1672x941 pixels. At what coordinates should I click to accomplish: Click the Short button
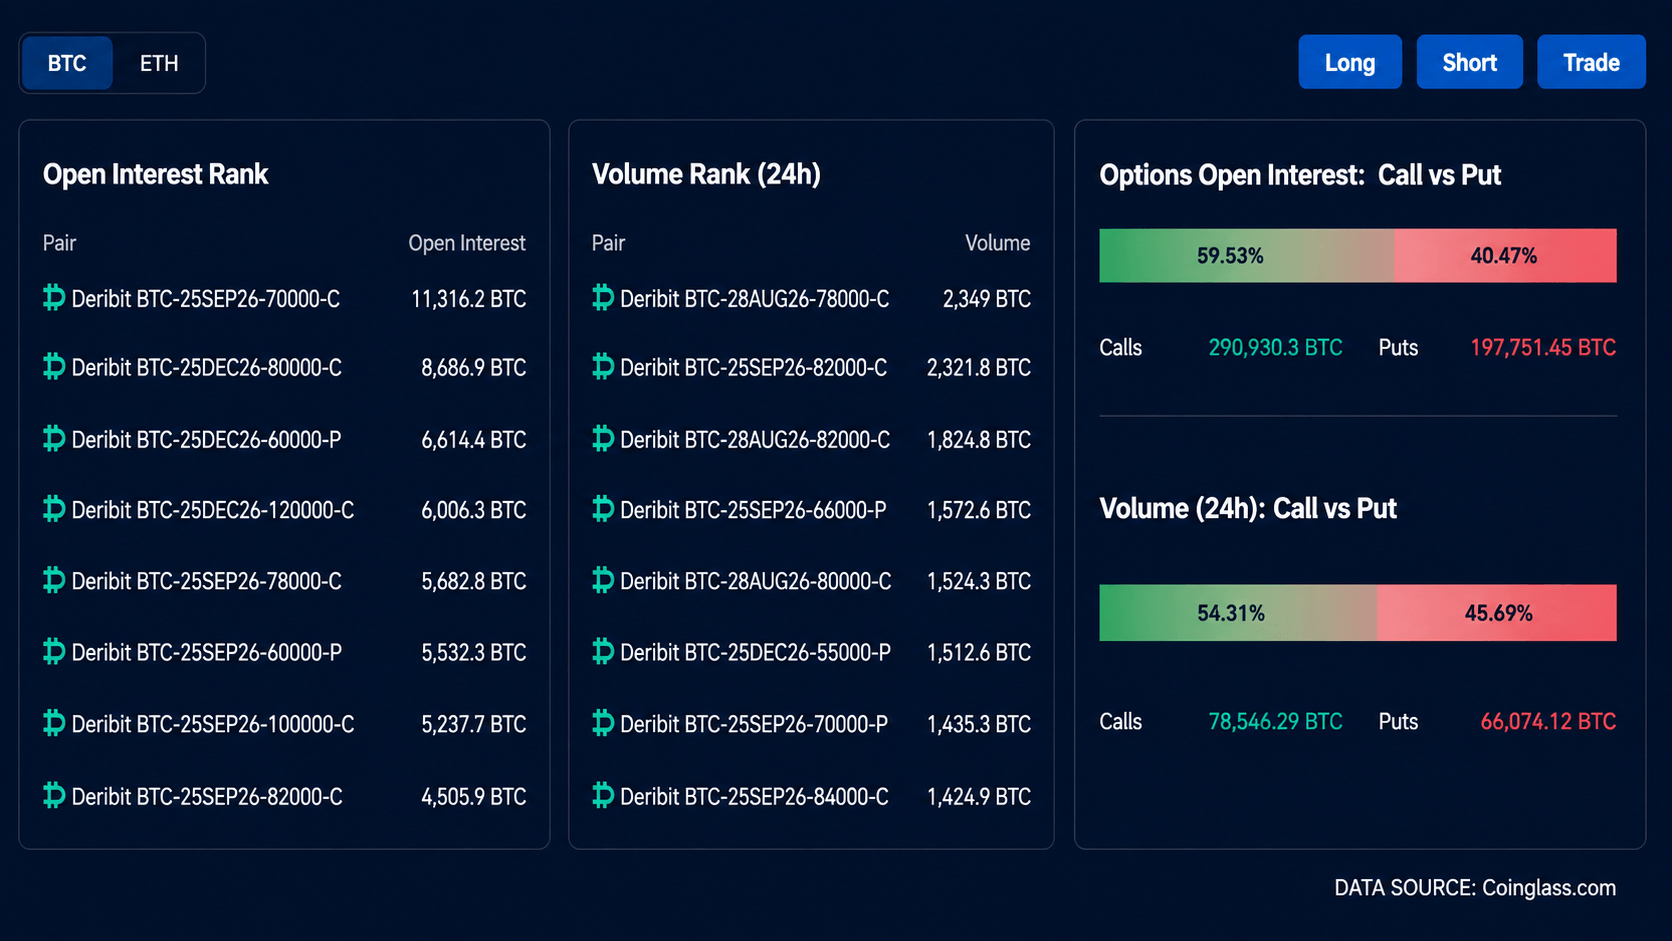tap(1469, 62)
